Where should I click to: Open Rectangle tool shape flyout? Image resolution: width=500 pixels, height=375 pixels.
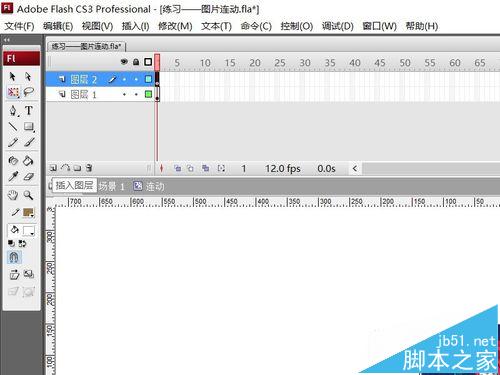pyautogui.click(x=29, y=127)
